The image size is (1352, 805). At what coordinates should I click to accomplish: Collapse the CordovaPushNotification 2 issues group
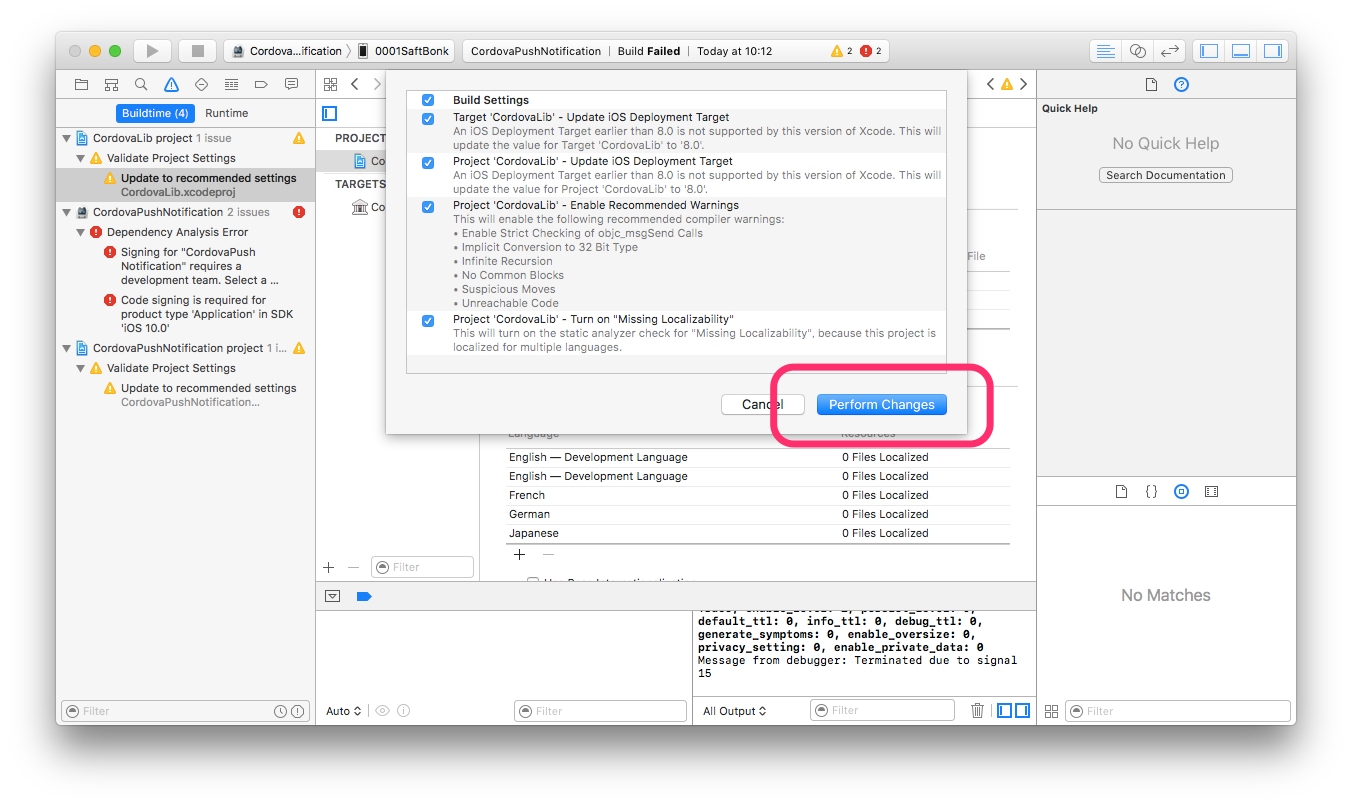click(67, 212)
